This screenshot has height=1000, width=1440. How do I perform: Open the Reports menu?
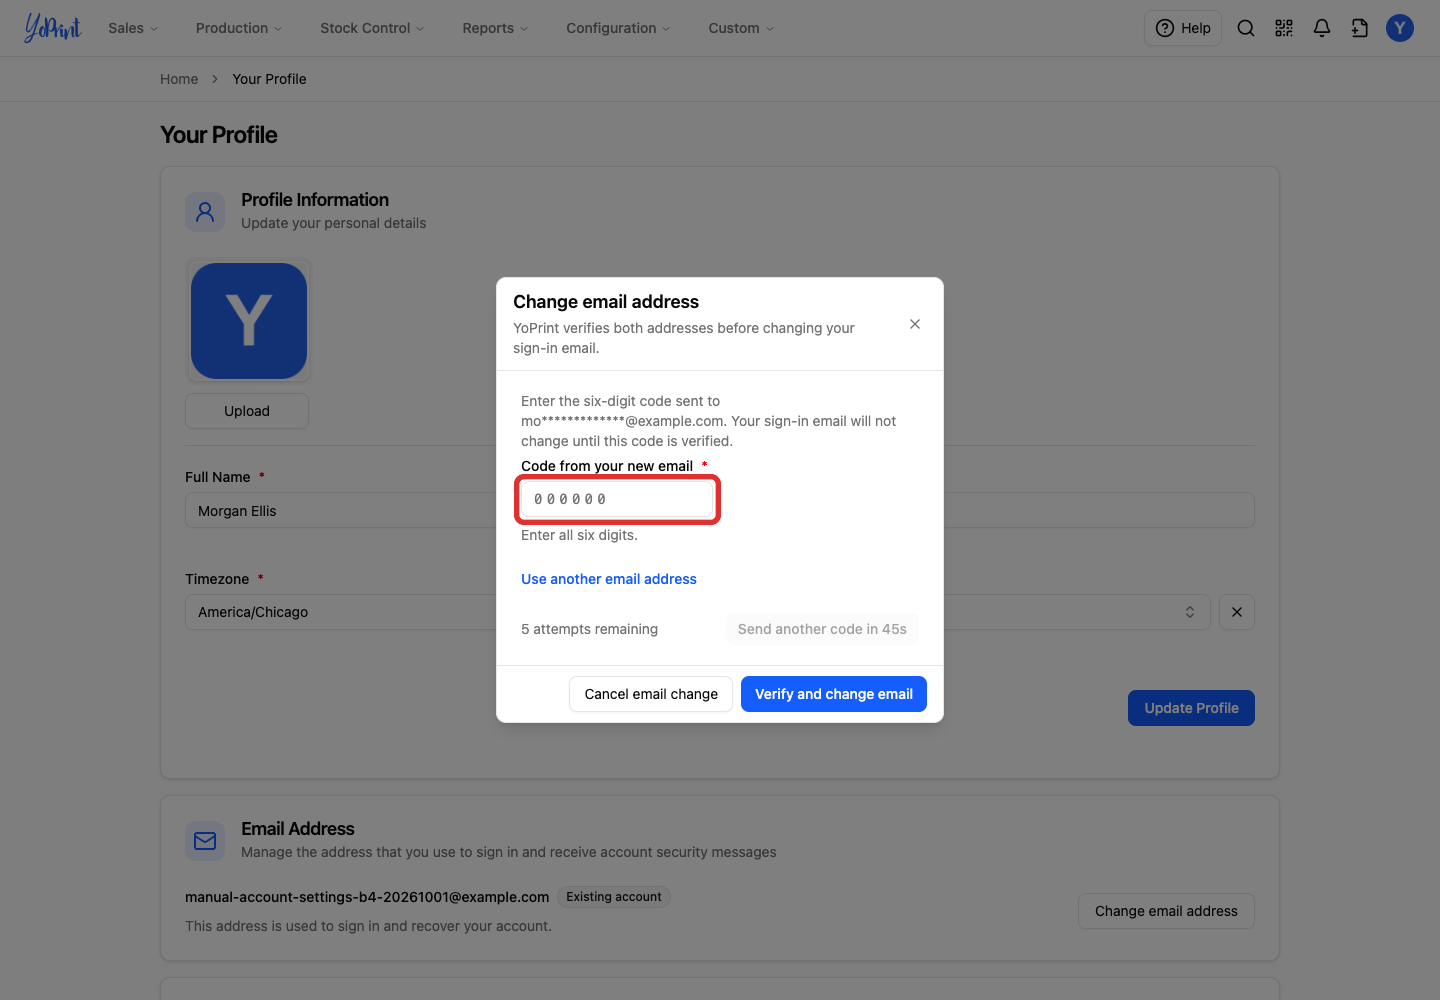point(495,28)
